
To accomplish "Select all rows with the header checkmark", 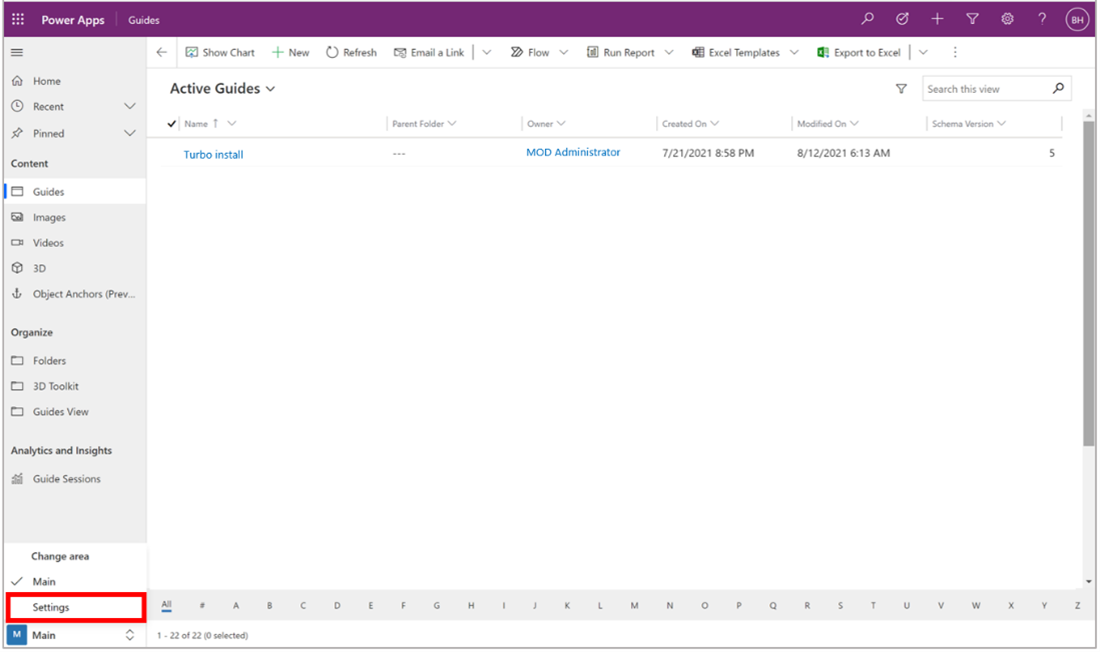I will tap(170, 123).
